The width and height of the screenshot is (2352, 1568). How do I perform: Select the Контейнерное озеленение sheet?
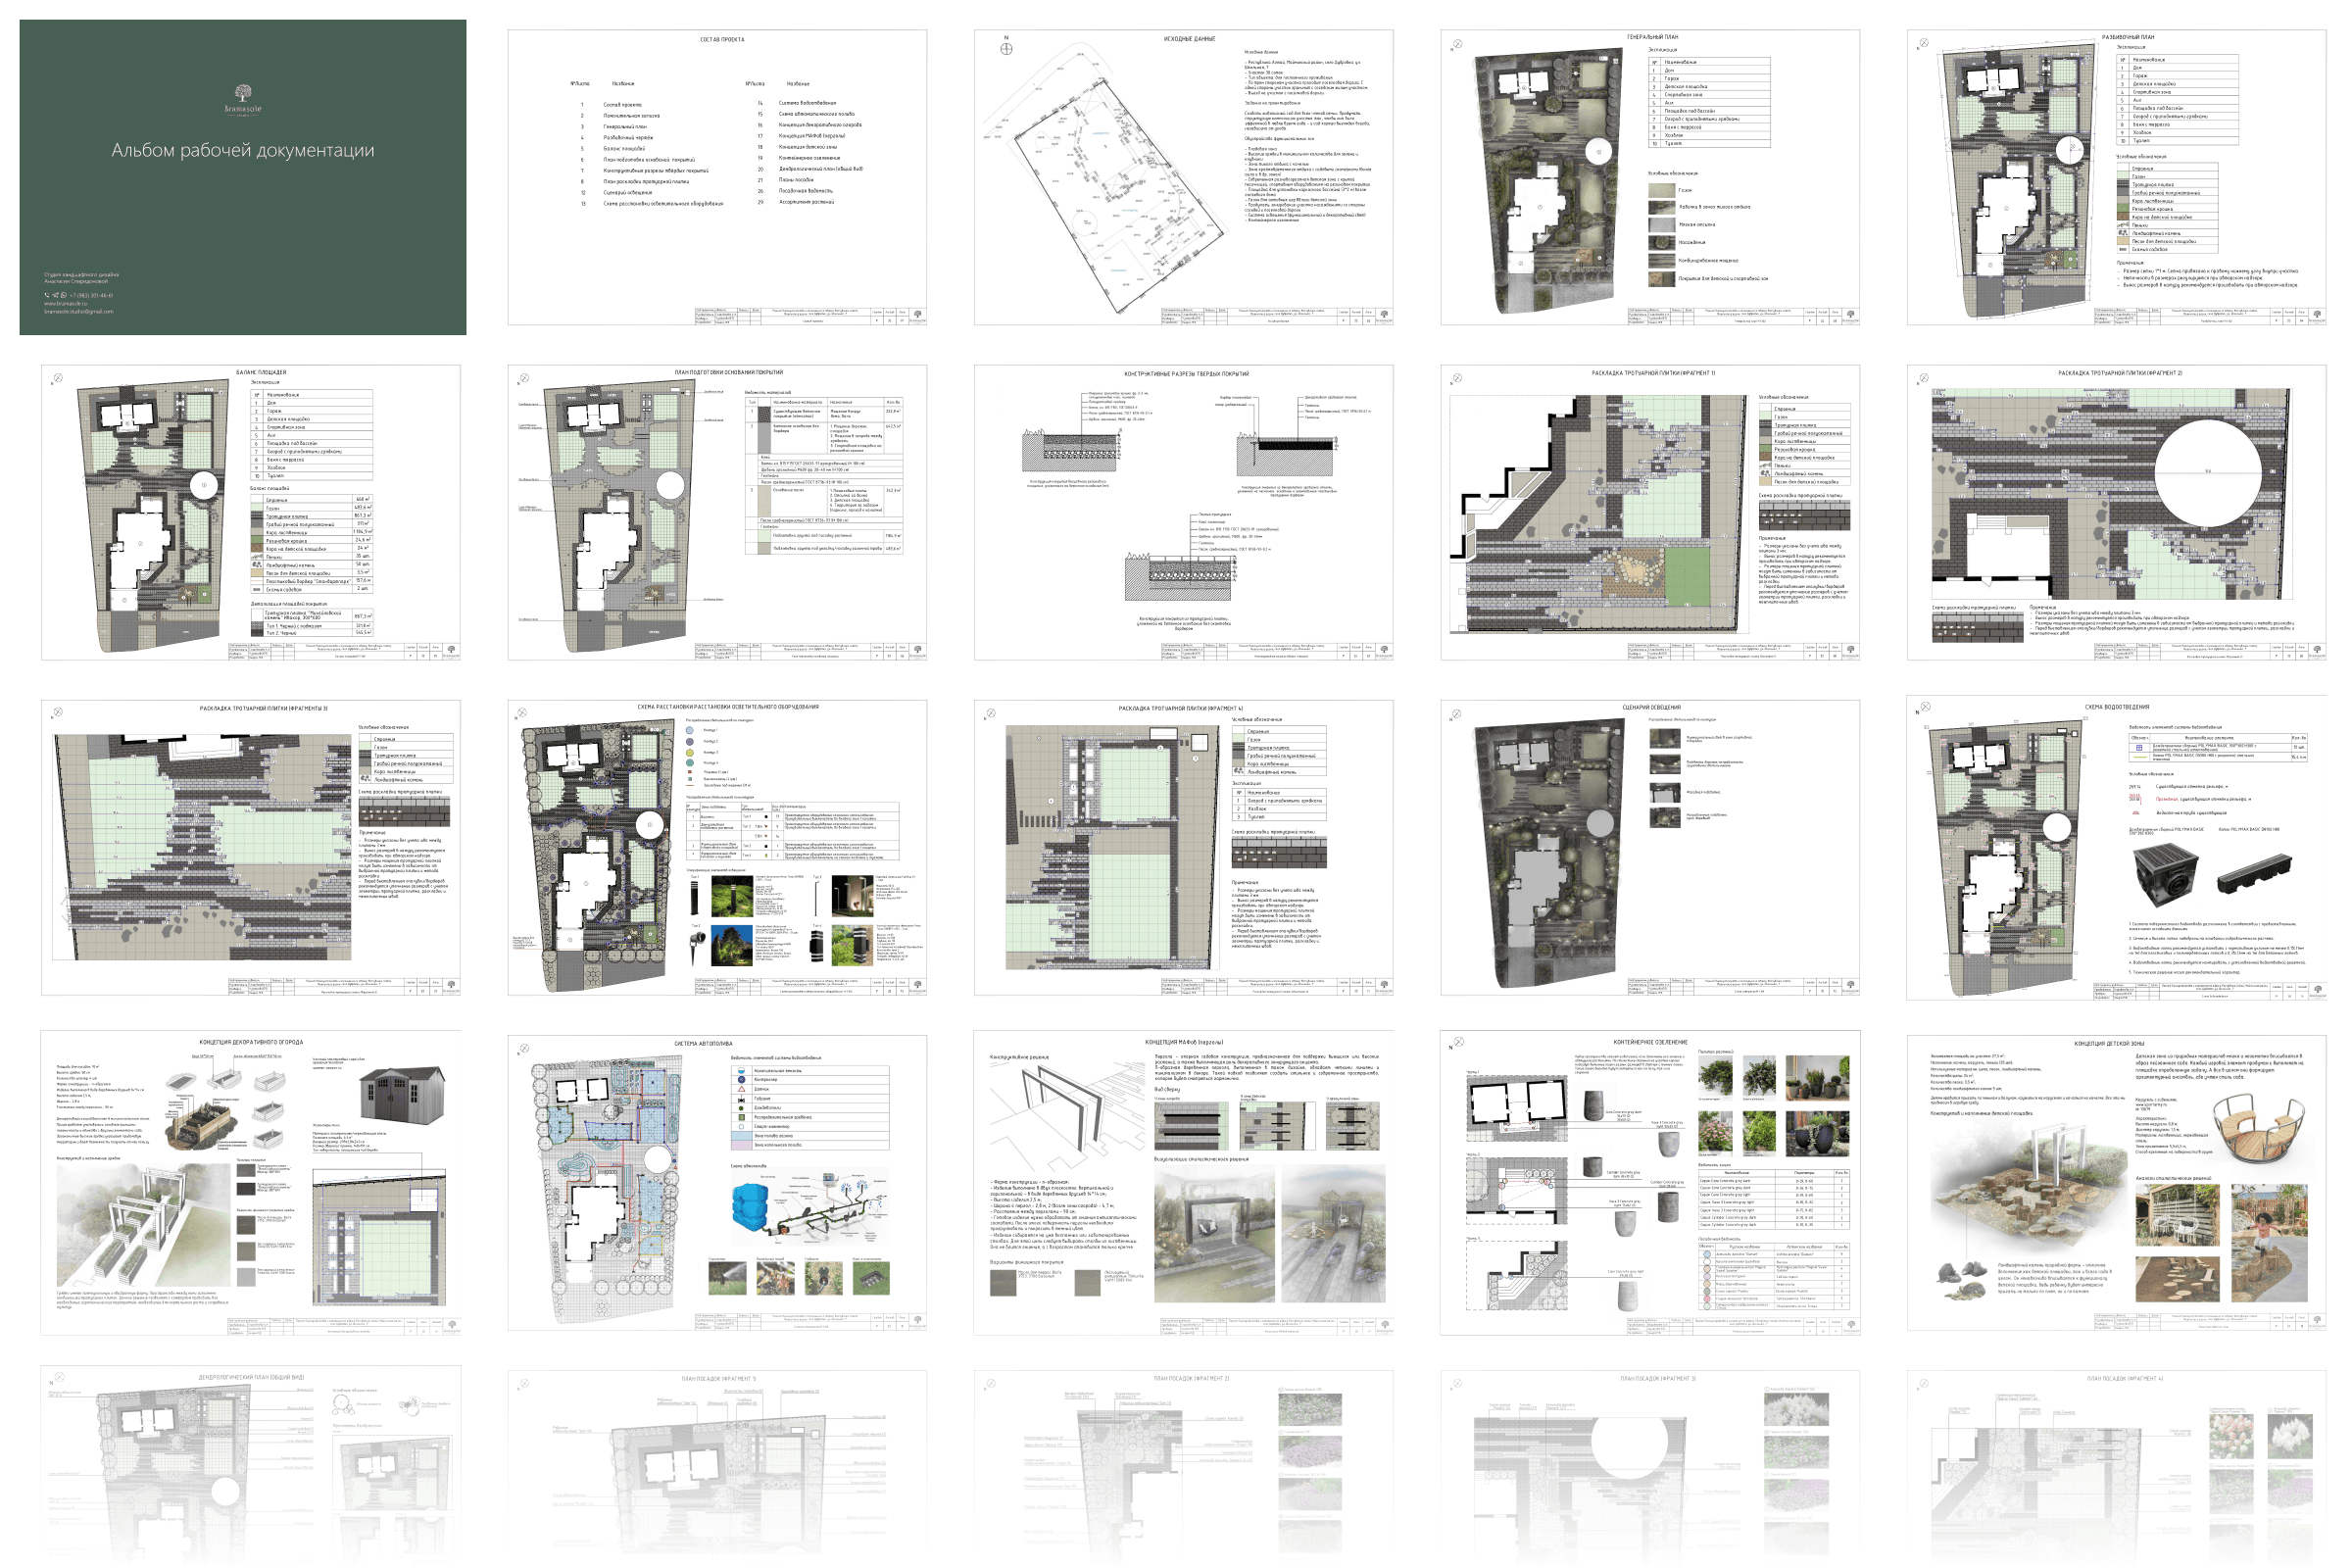click(1650, 1182)
